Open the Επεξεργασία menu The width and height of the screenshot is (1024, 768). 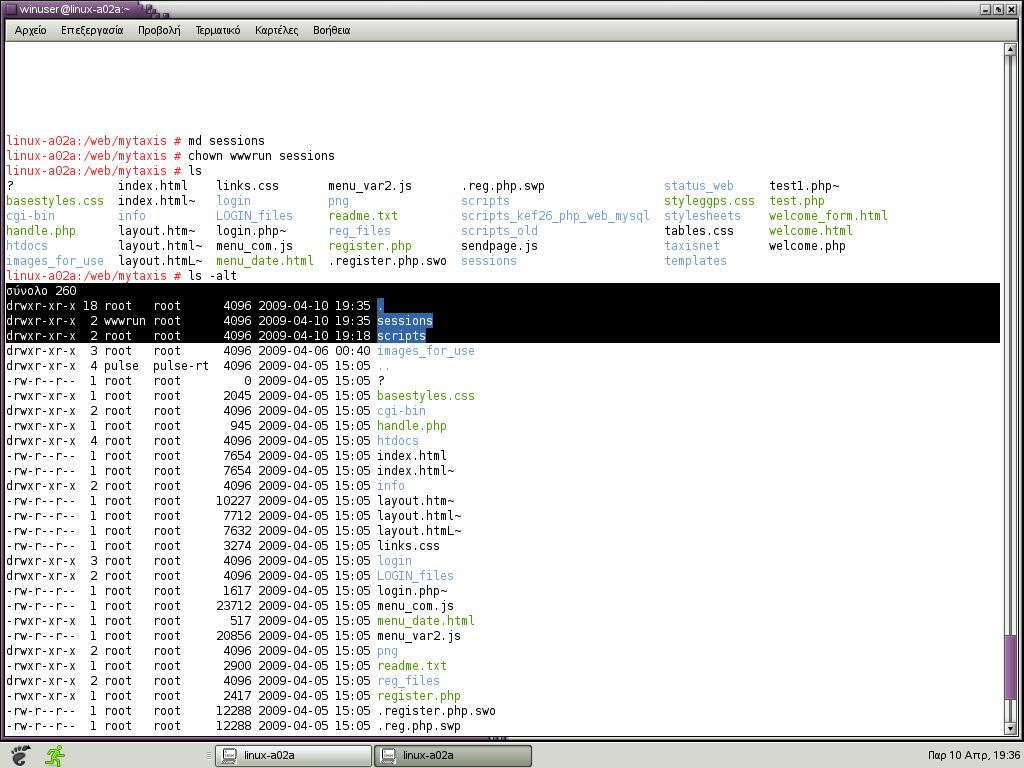[x=91, y=30]
